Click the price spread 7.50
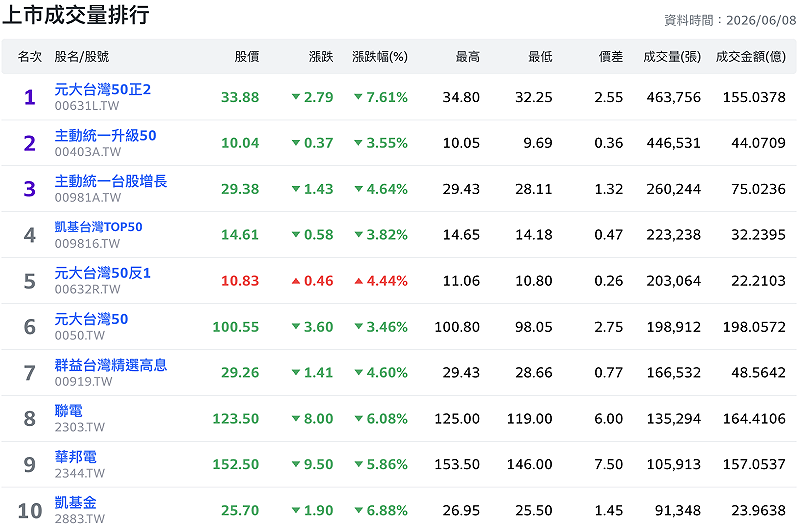The height and width of the screenshot is (531, 800). [x=609, y=465]
